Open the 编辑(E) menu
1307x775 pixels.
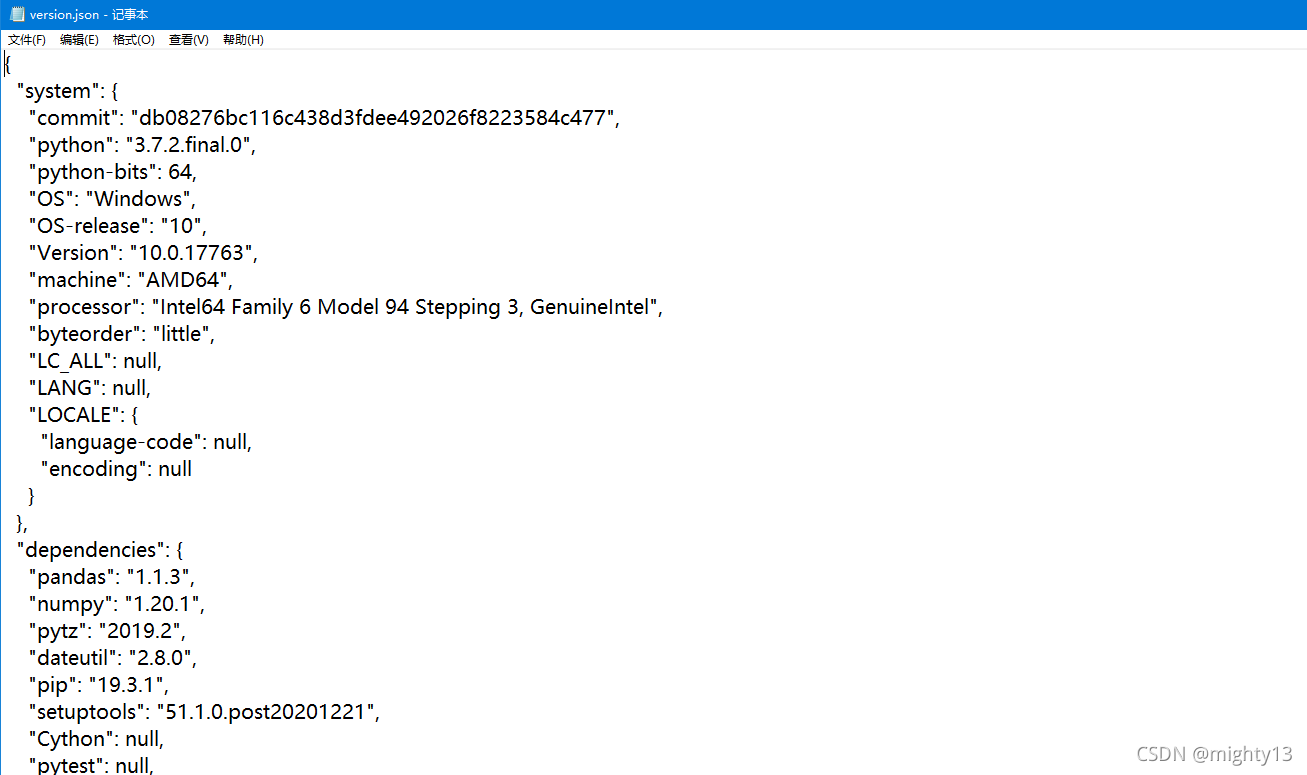(79, 40)
